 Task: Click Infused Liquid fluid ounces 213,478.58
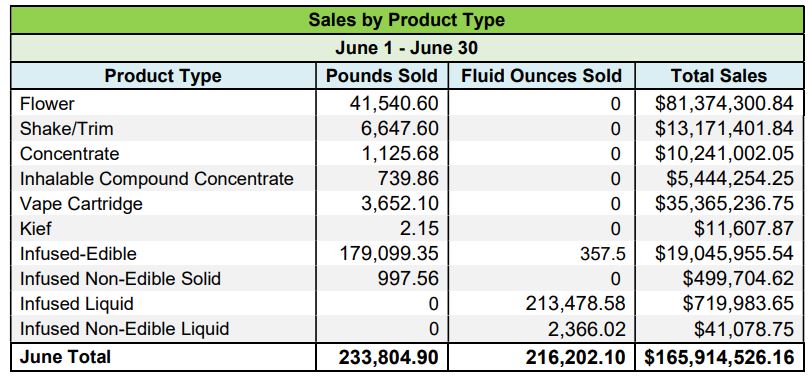tap(576, 304)
